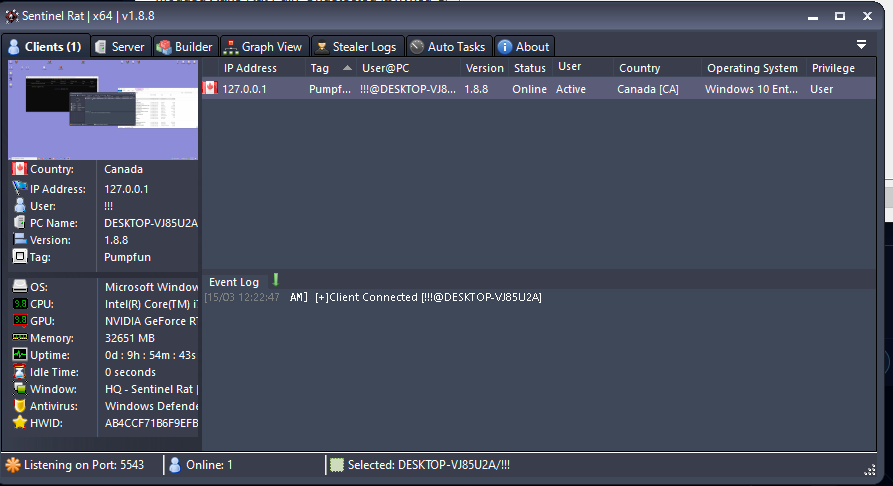Open the Server tab
The image size is (893, 486).
[120, 47]
